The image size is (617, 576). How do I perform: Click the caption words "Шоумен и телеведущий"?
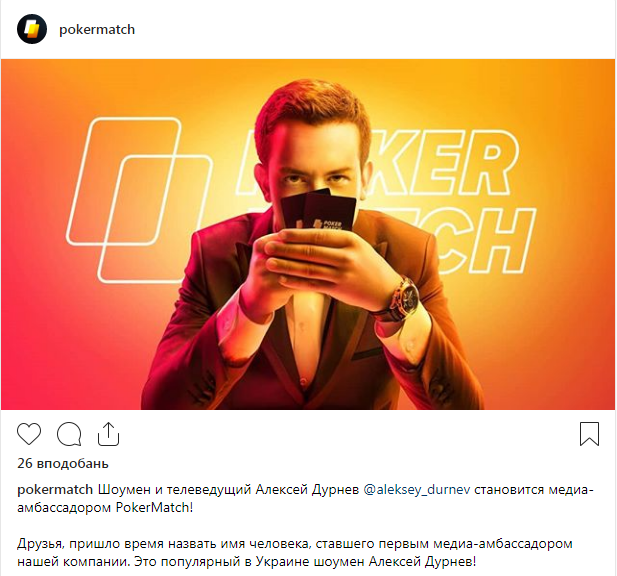174,490
